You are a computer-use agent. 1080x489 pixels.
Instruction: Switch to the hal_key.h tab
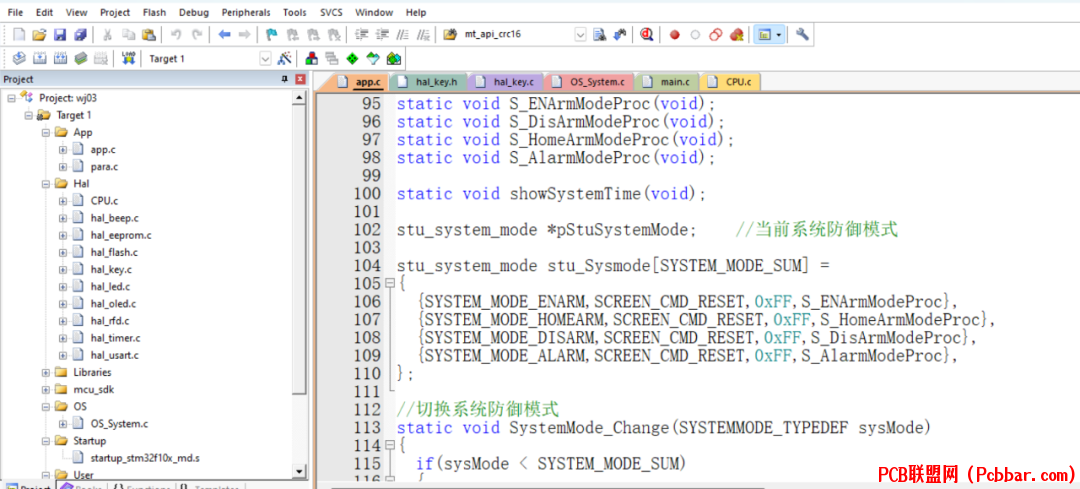428,82
